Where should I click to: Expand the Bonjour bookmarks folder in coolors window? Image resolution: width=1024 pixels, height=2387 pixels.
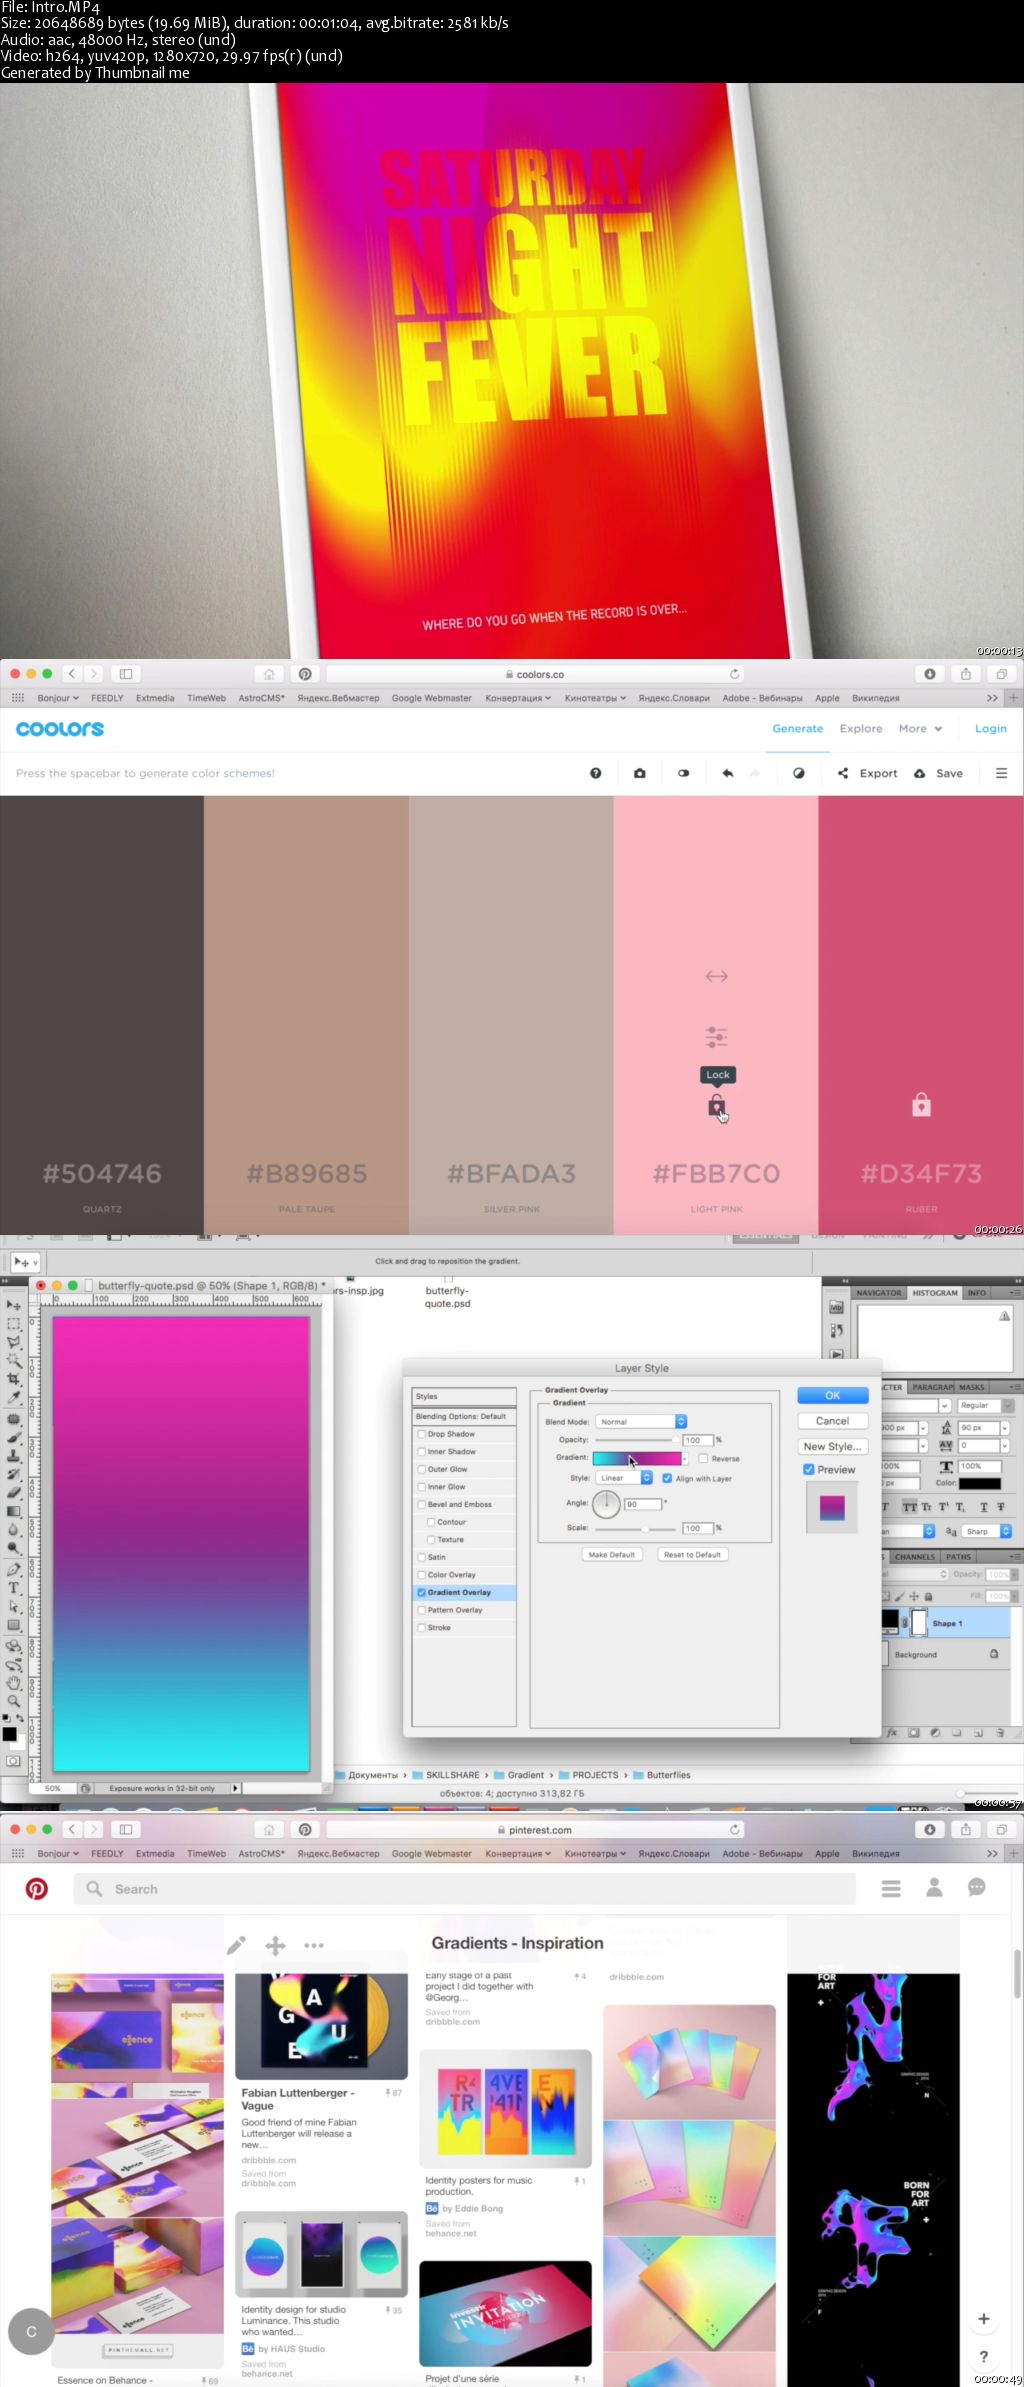[58, 698]
